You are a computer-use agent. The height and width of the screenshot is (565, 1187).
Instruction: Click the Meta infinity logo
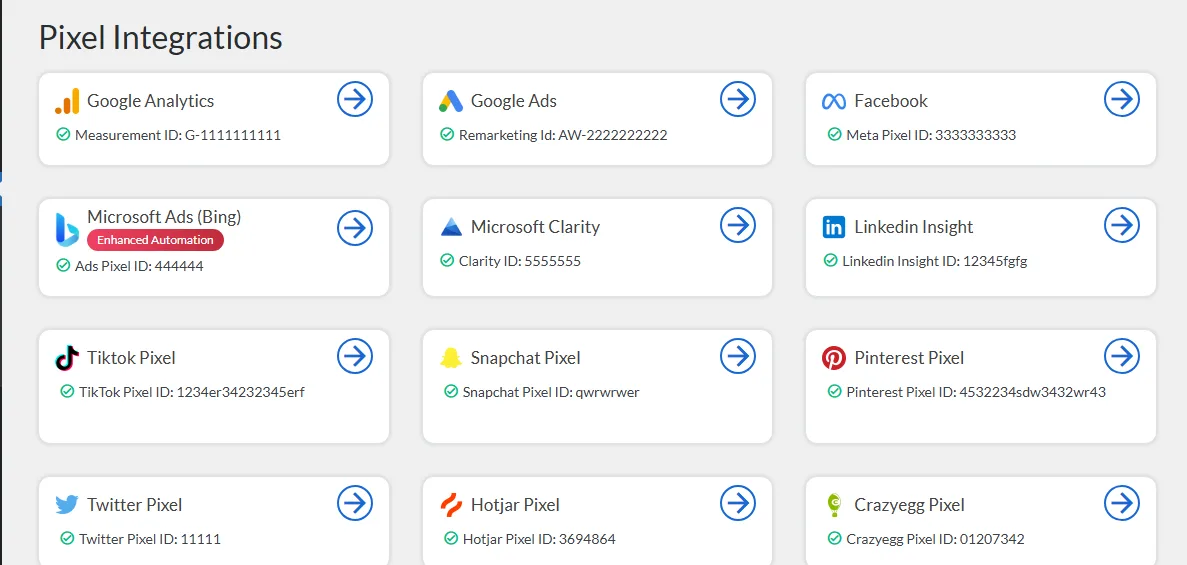pos(833,101)
